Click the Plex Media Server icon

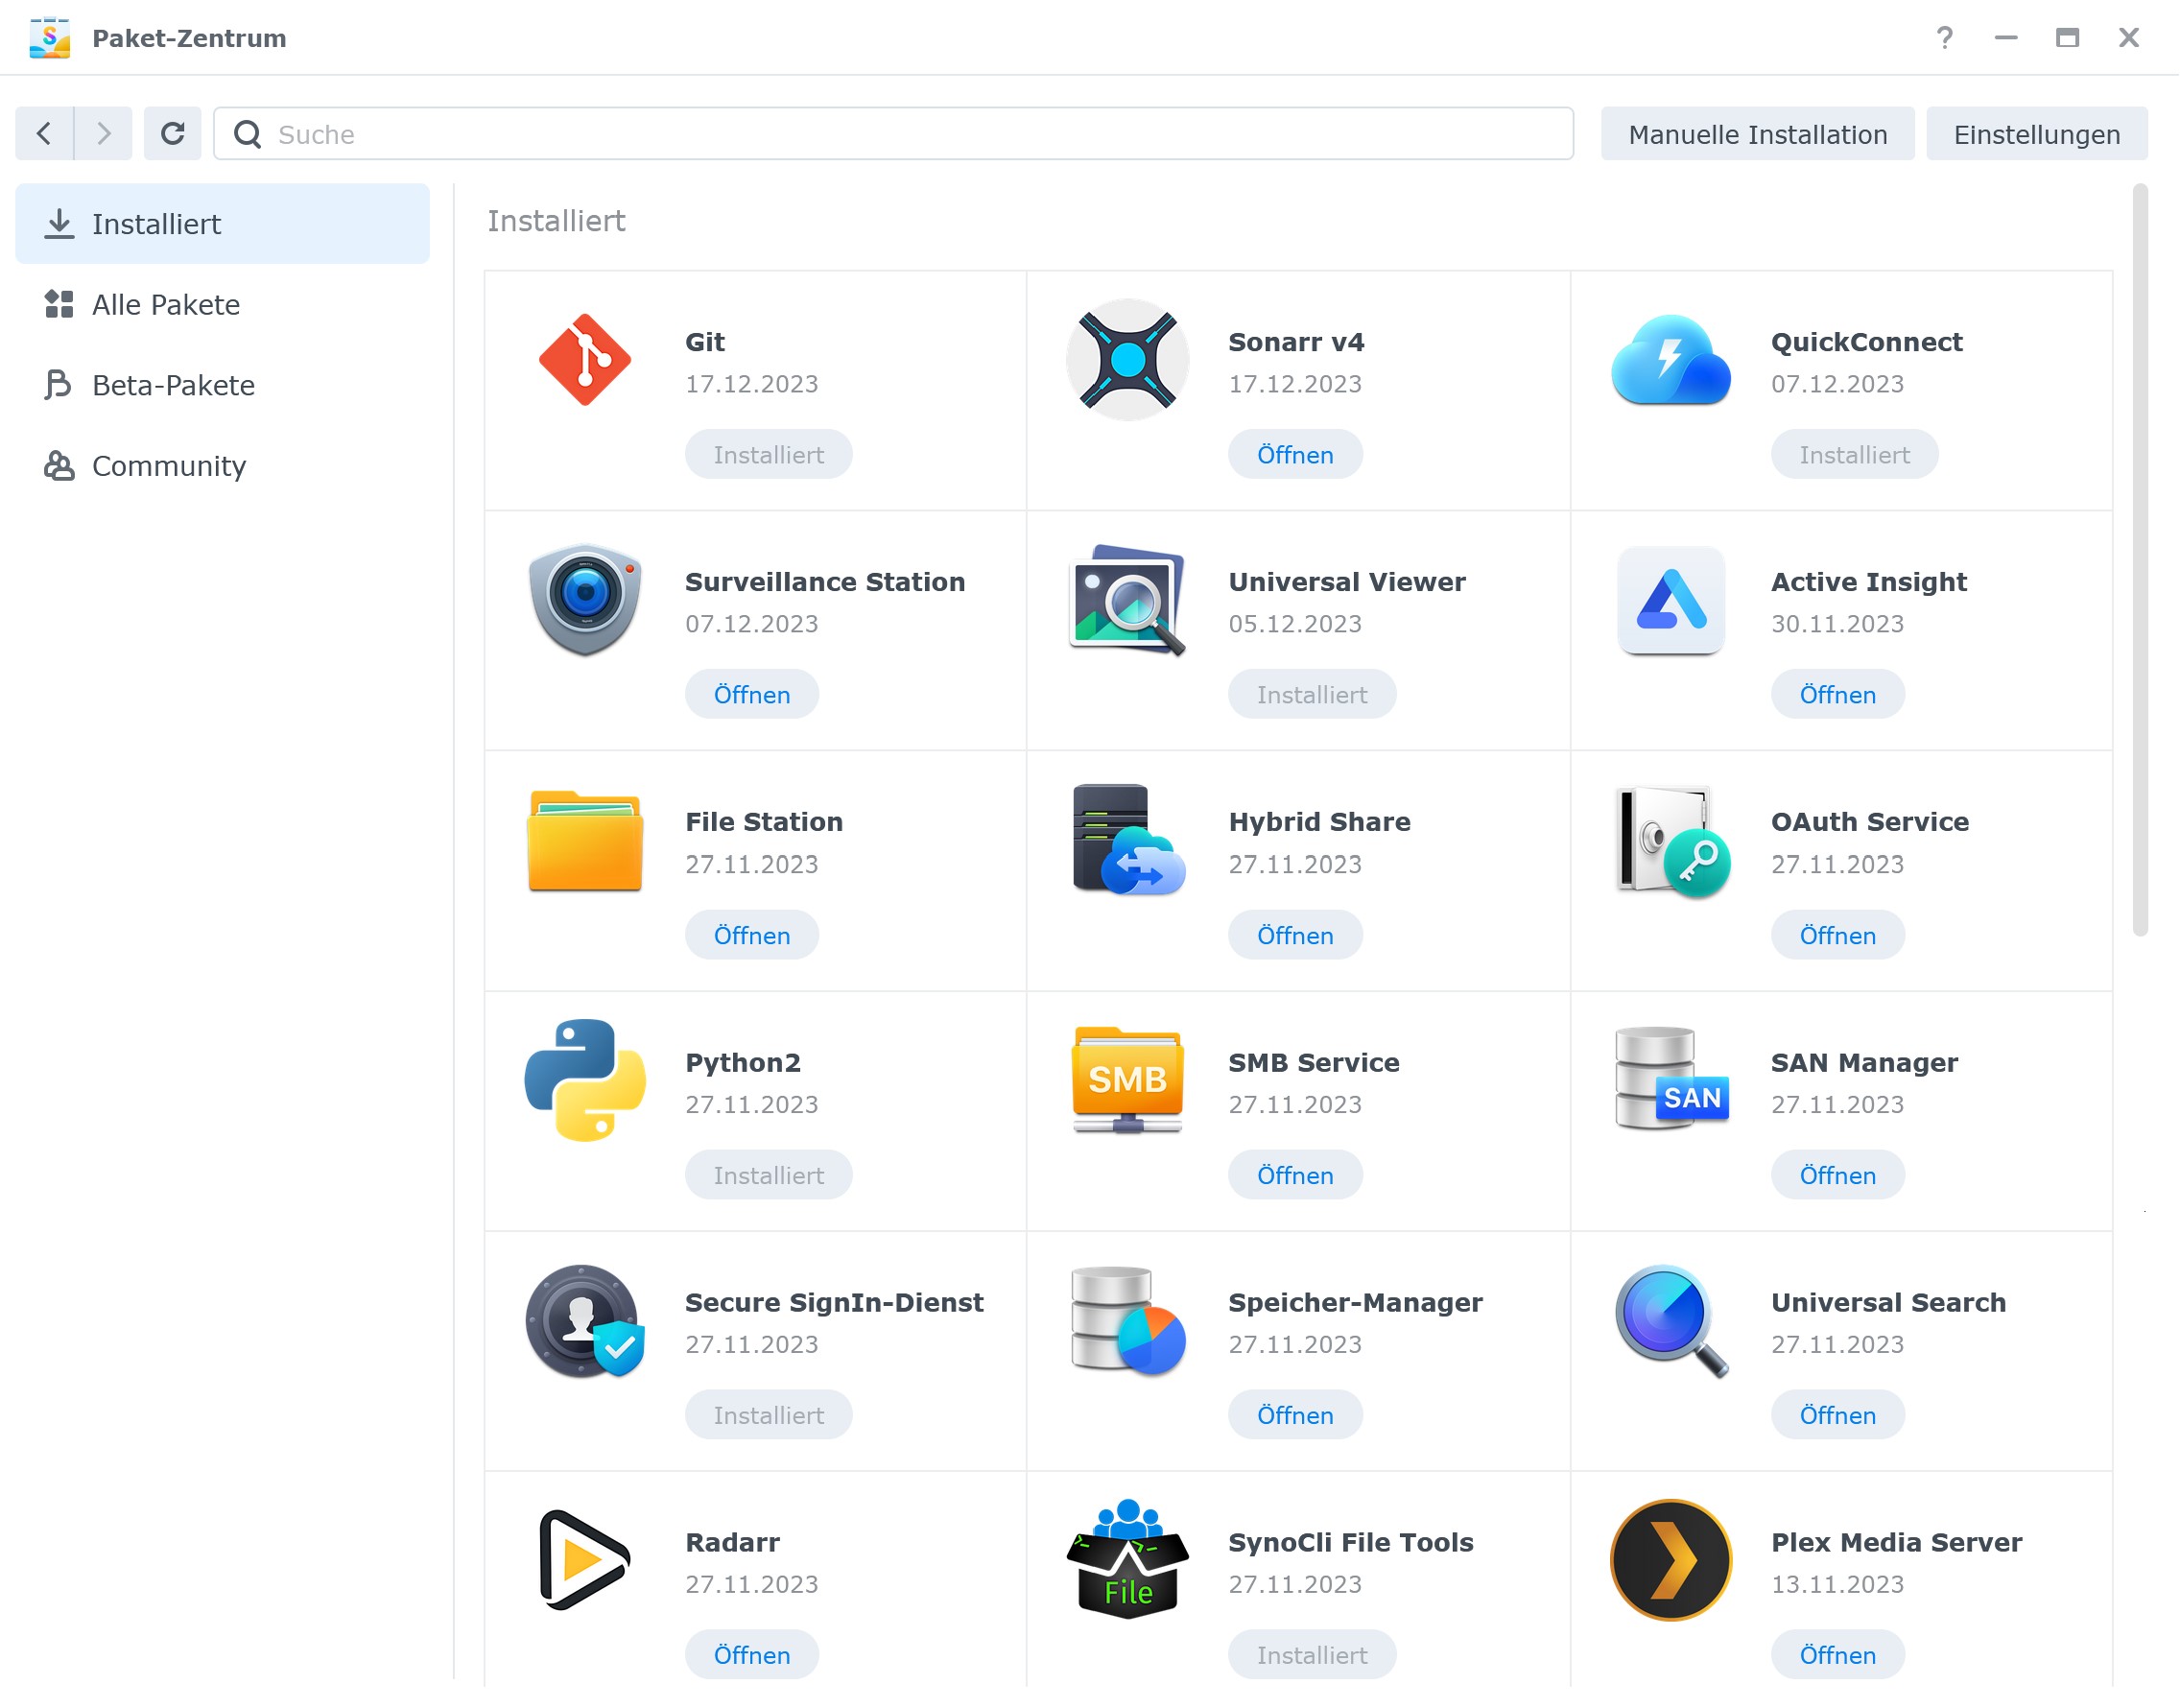tap(1670, 1560)
